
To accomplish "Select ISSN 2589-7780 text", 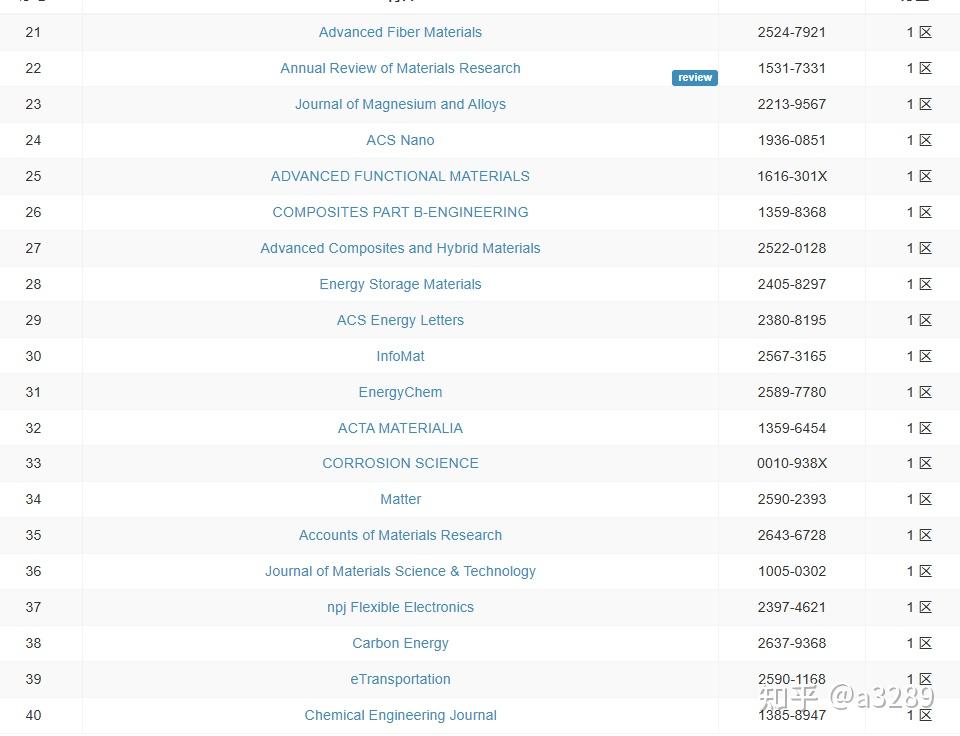I will (792, 392).
